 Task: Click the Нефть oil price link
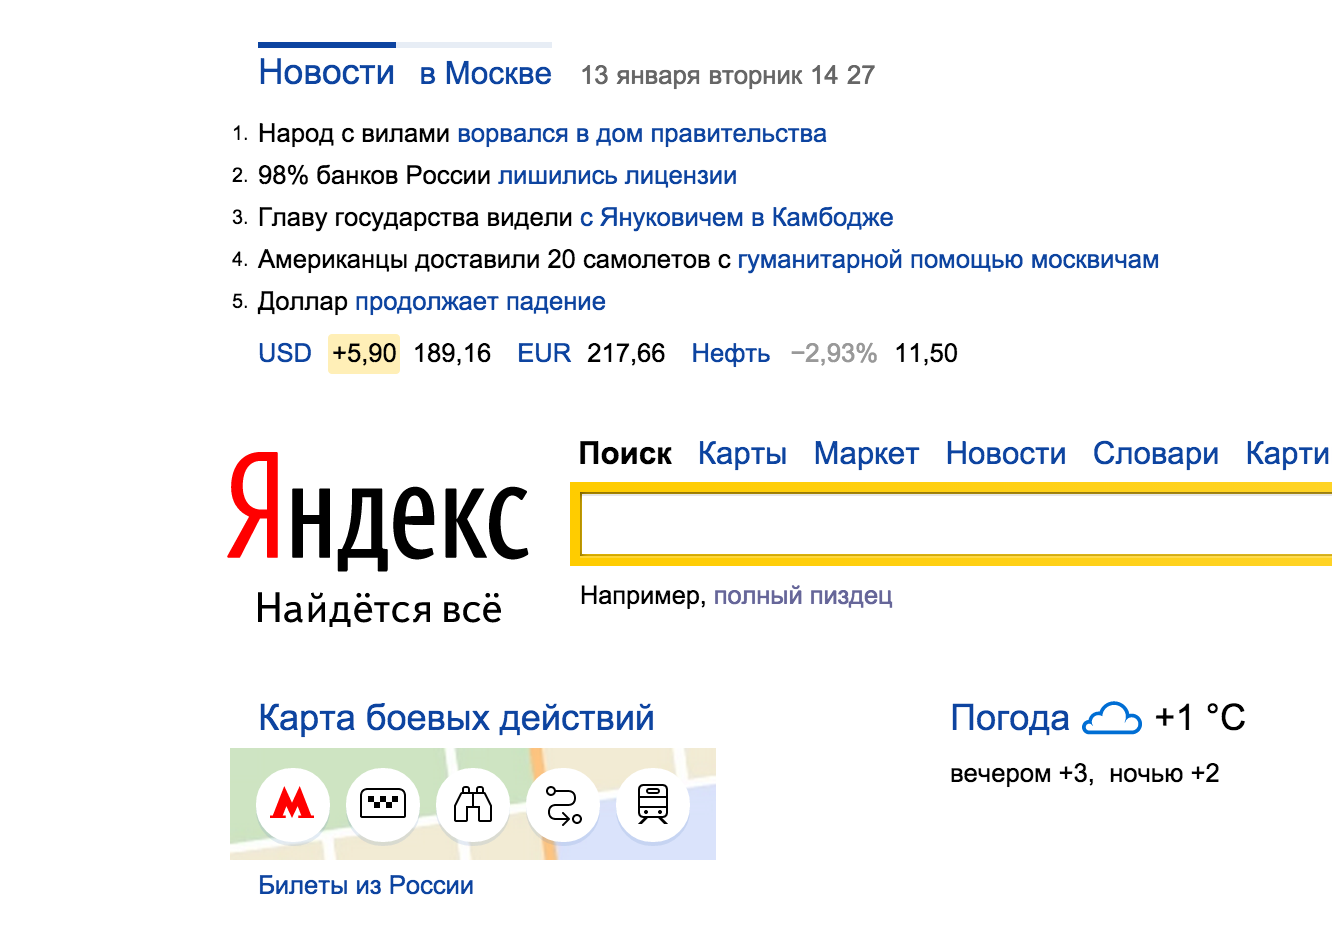[x=731, y=353]
